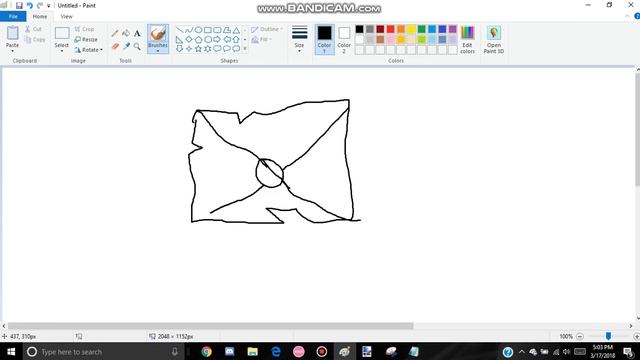This screenshot has height=360, width=640.
Task: Click the Save icon in title bar
Action: click(x=19, y=6)
